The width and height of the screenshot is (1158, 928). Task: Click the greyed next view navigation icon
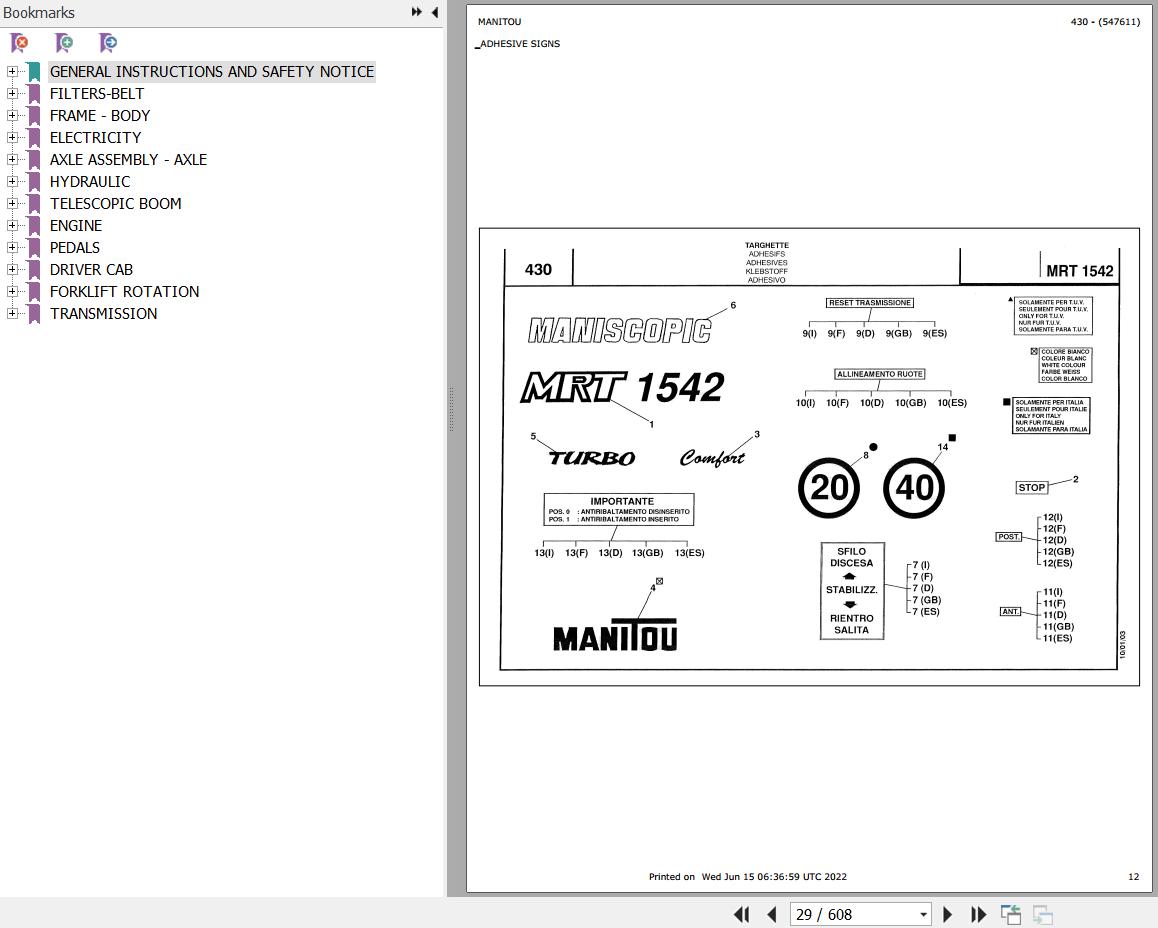[1043, 915]
